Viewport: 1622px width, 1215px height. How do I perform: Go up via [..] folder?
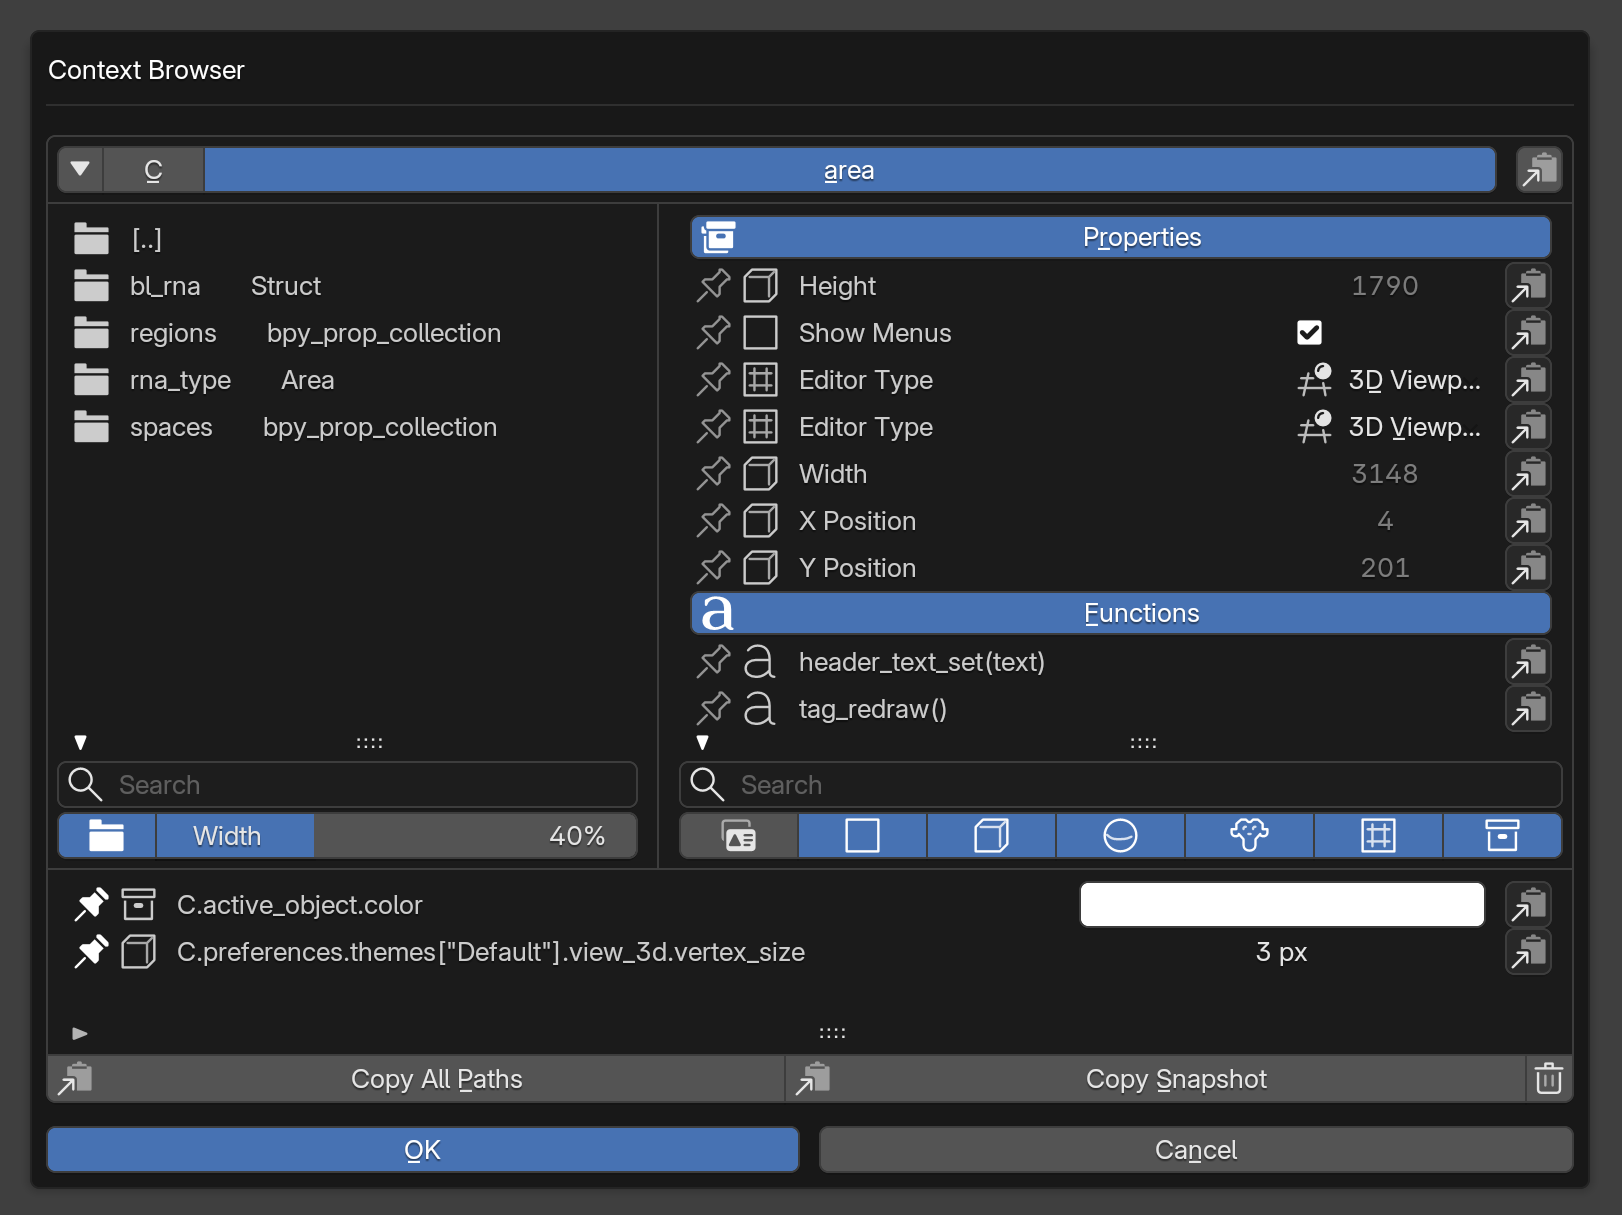coord(91,239)
